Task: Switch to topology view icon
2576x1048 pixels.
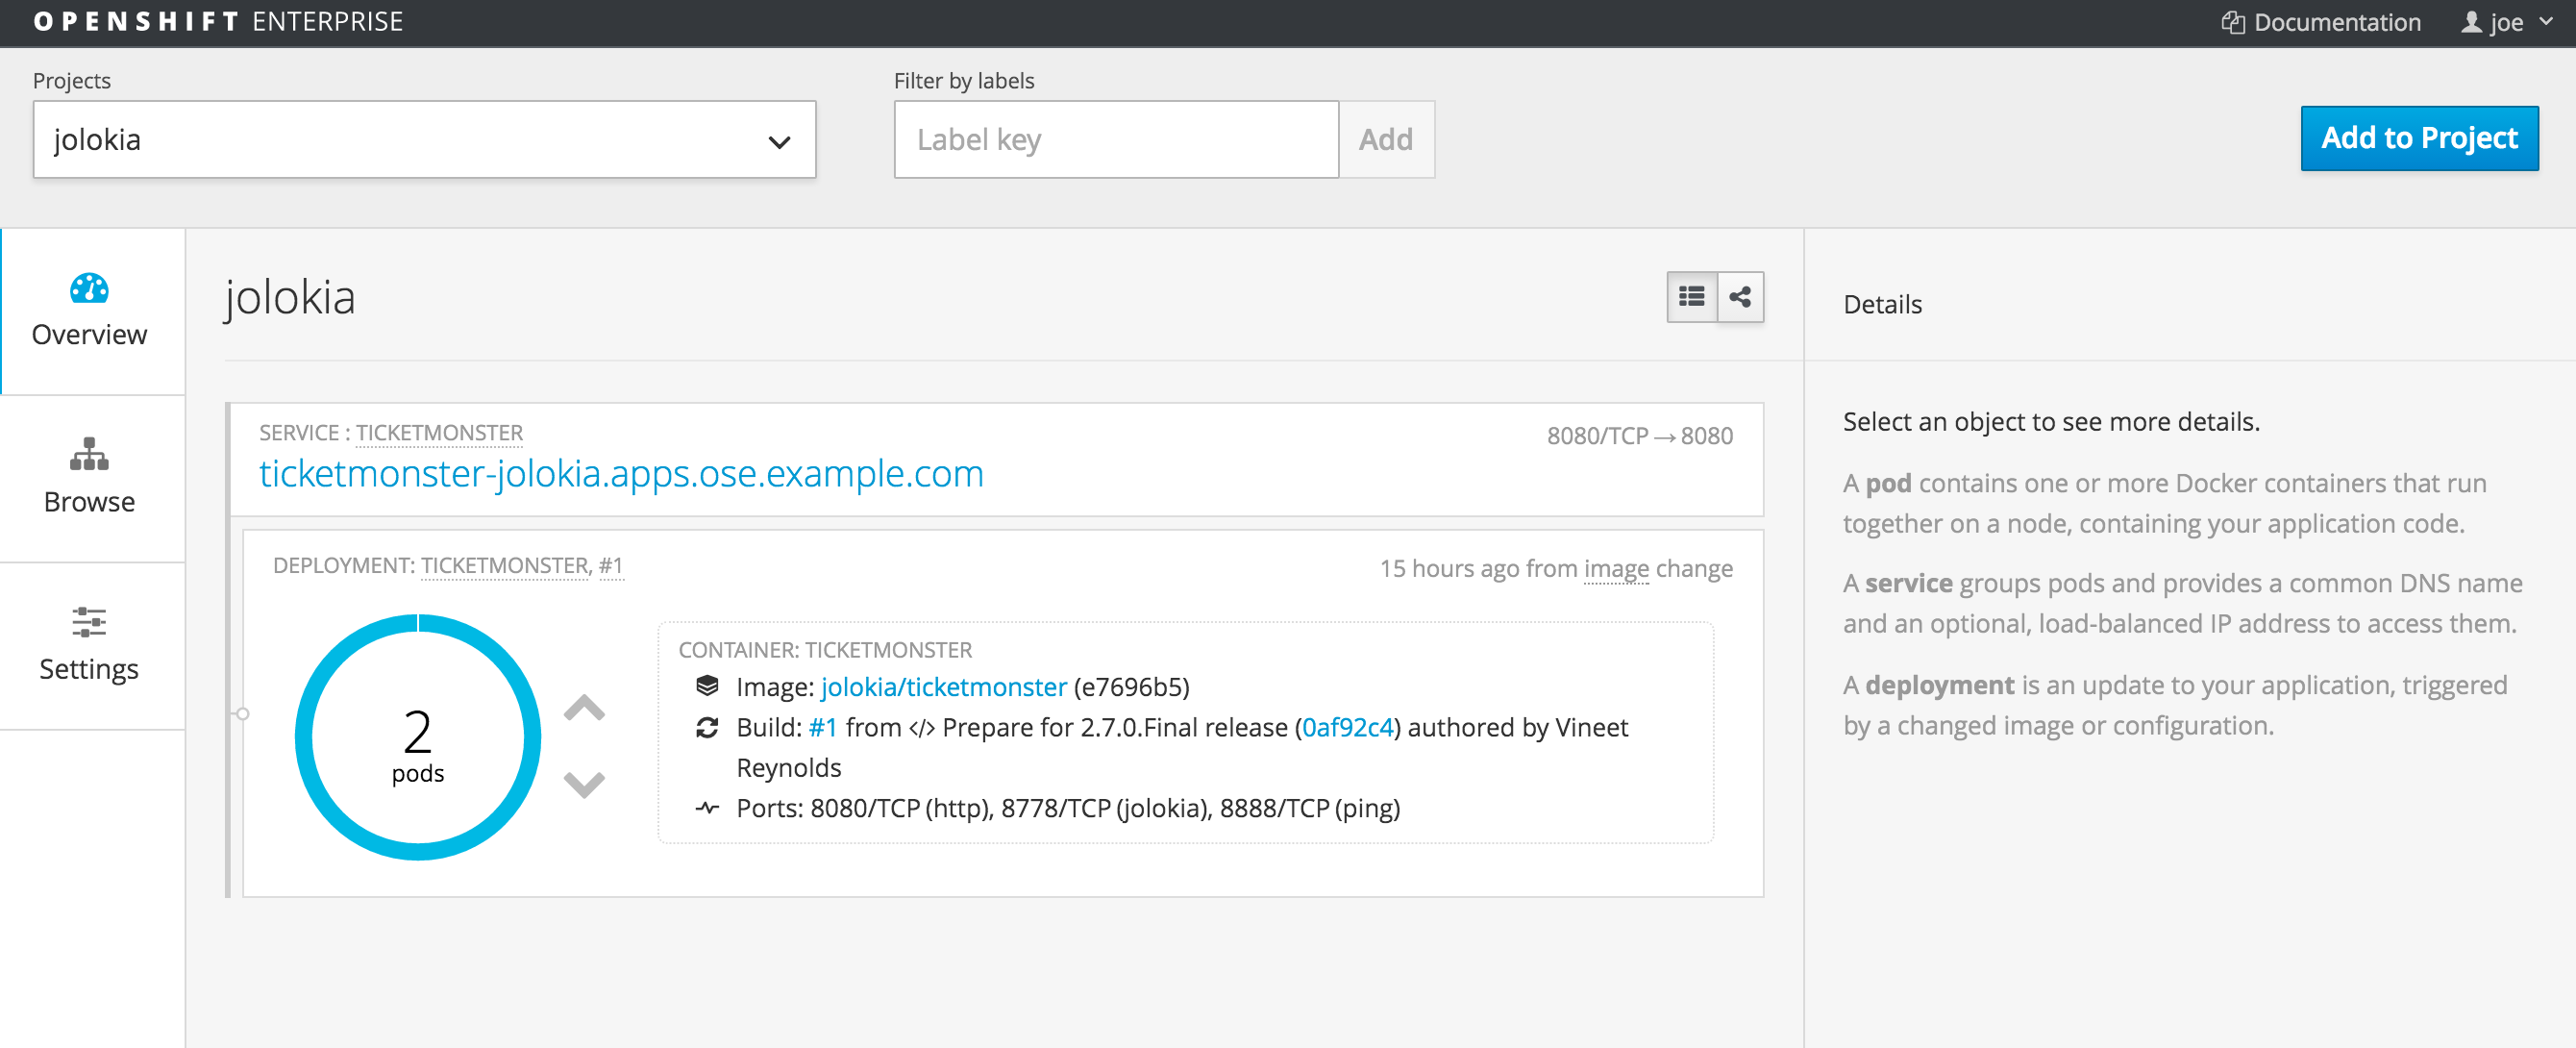Action: pyautogui.click(x=1740, y=297)
